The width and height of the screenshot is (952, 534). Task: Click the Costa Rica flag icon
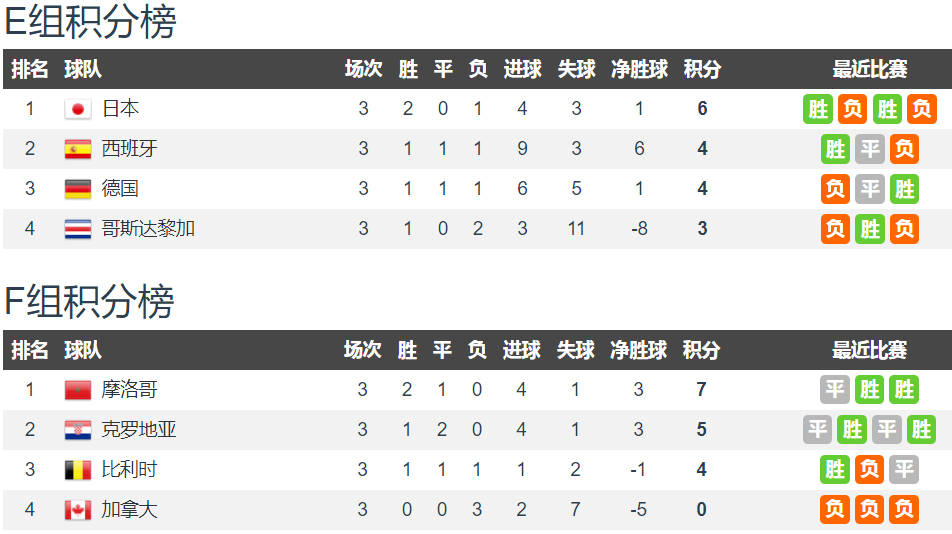click(78, 229)
